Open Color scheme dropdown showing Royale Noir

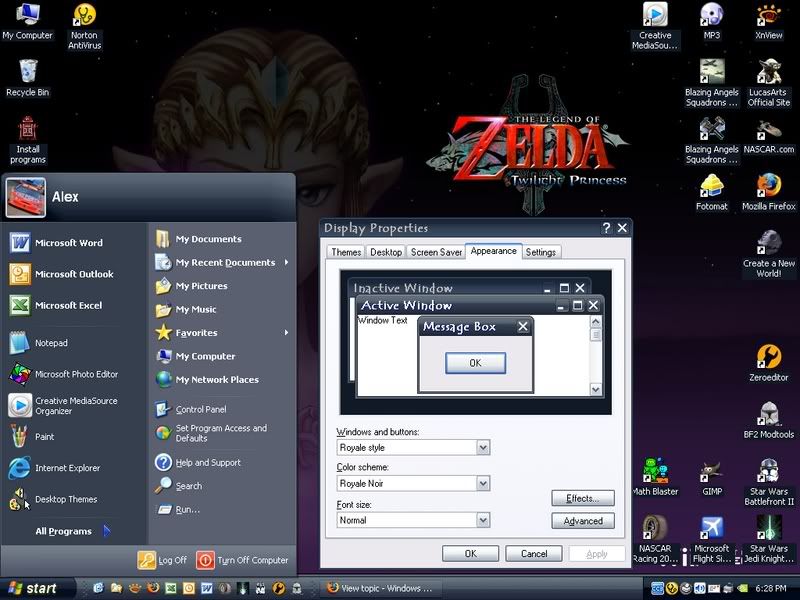[x=483, y=483]
